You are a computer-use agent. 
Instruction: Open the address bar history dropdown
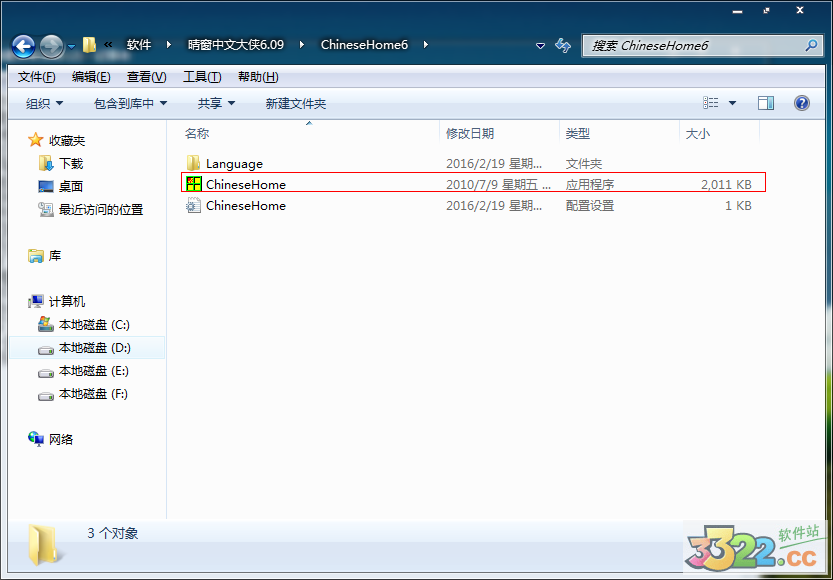pyautogui.click(x=540, y=46)
